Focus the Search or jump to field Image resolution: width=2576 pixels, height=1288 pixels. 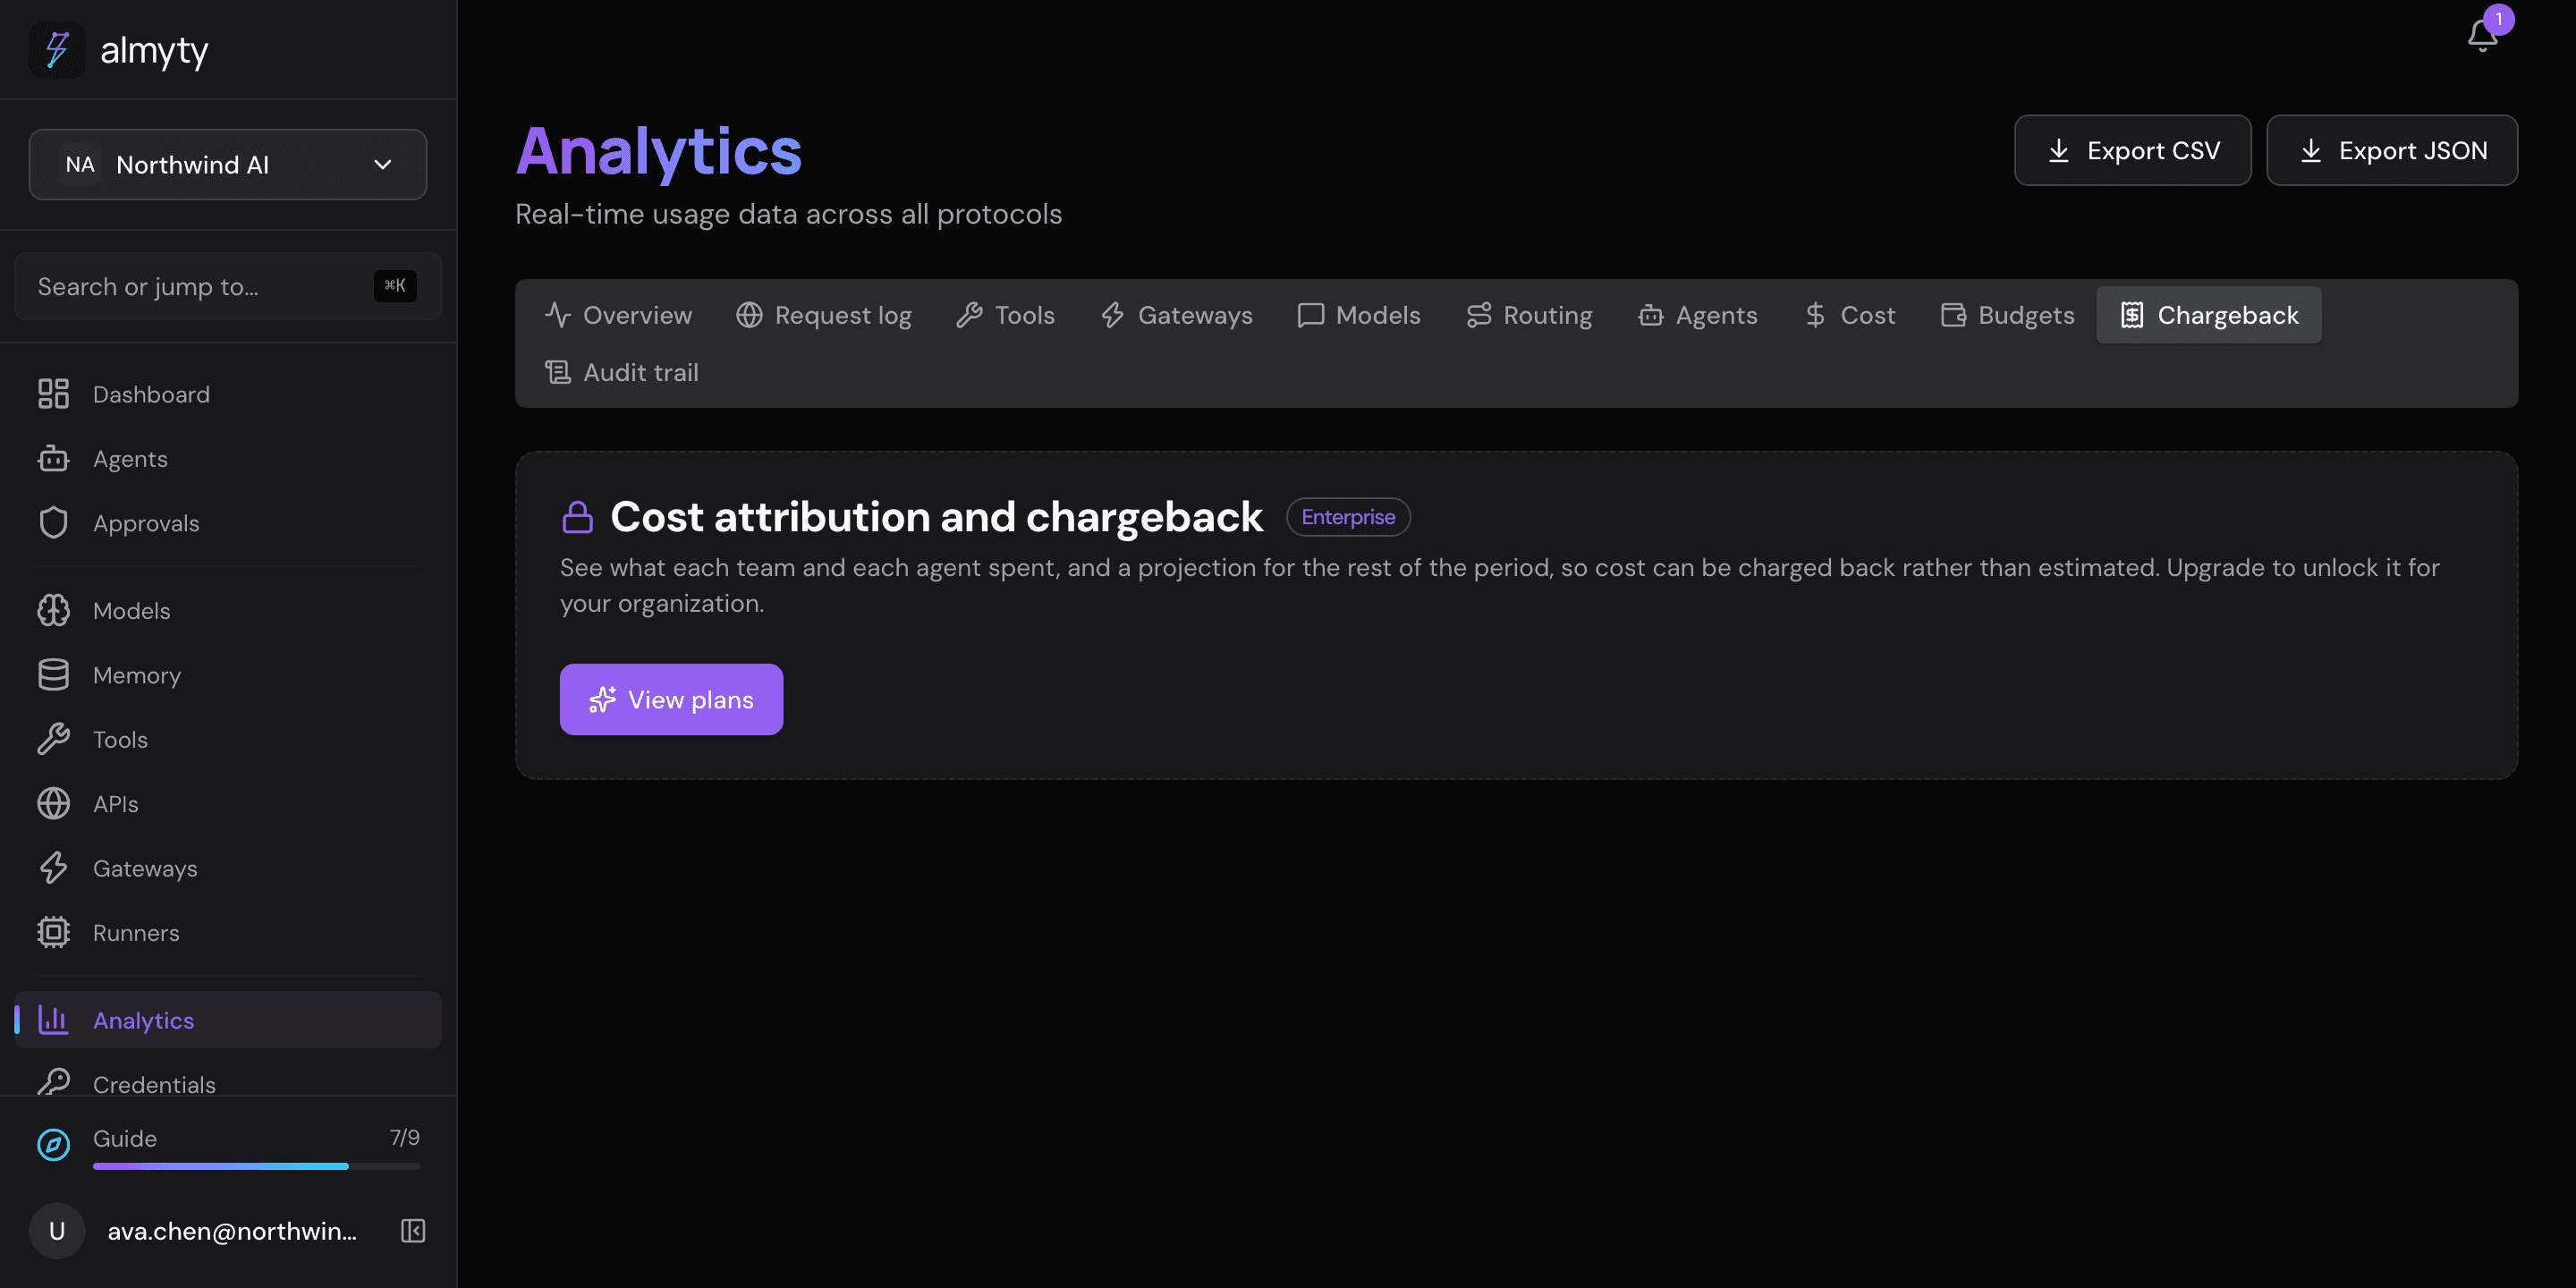[x=228, y=286]
